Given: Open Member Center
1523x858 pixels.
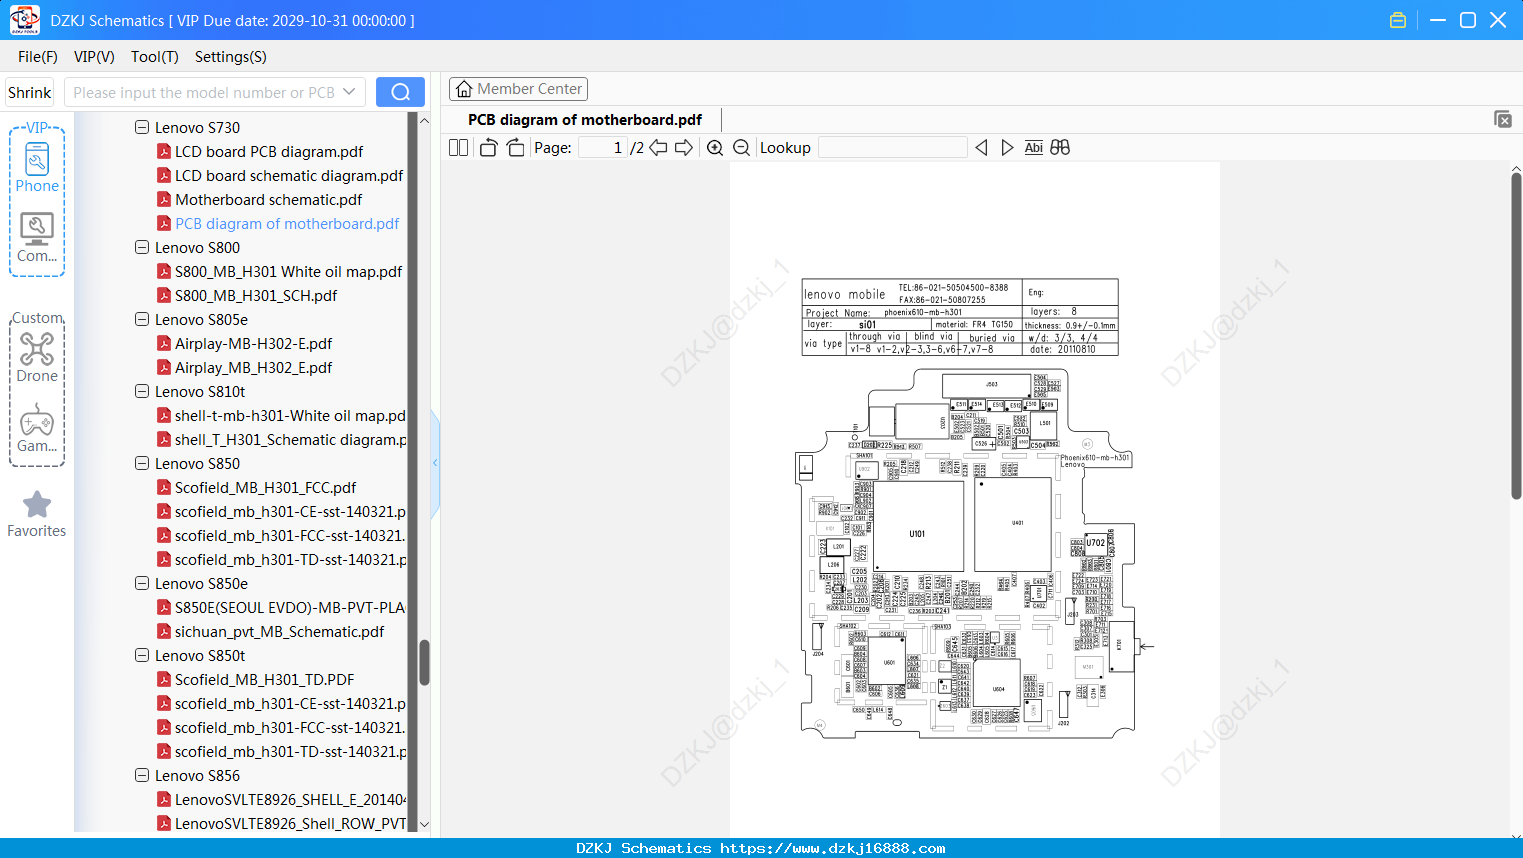Looking at the screenshot, I should pyautogui.click(x=518, y=89).
